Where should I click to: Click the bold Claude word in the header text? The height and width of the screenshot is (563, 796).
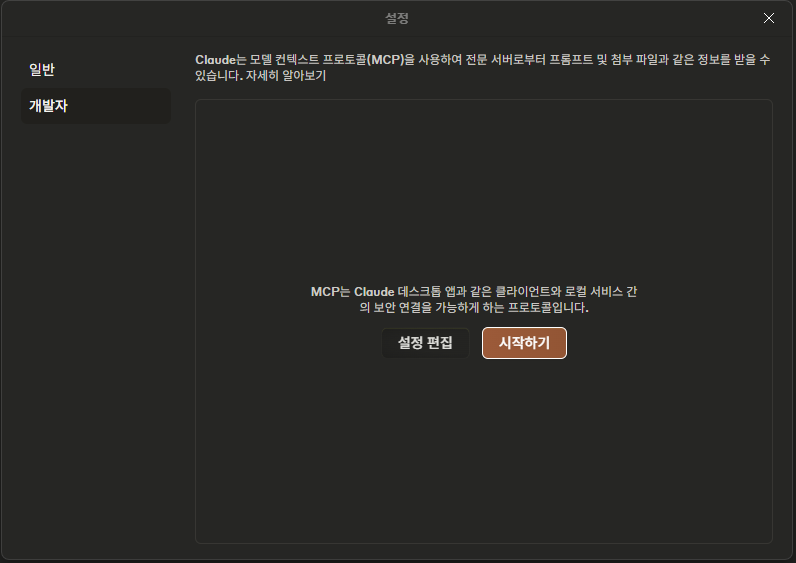[x=216, y=60]
